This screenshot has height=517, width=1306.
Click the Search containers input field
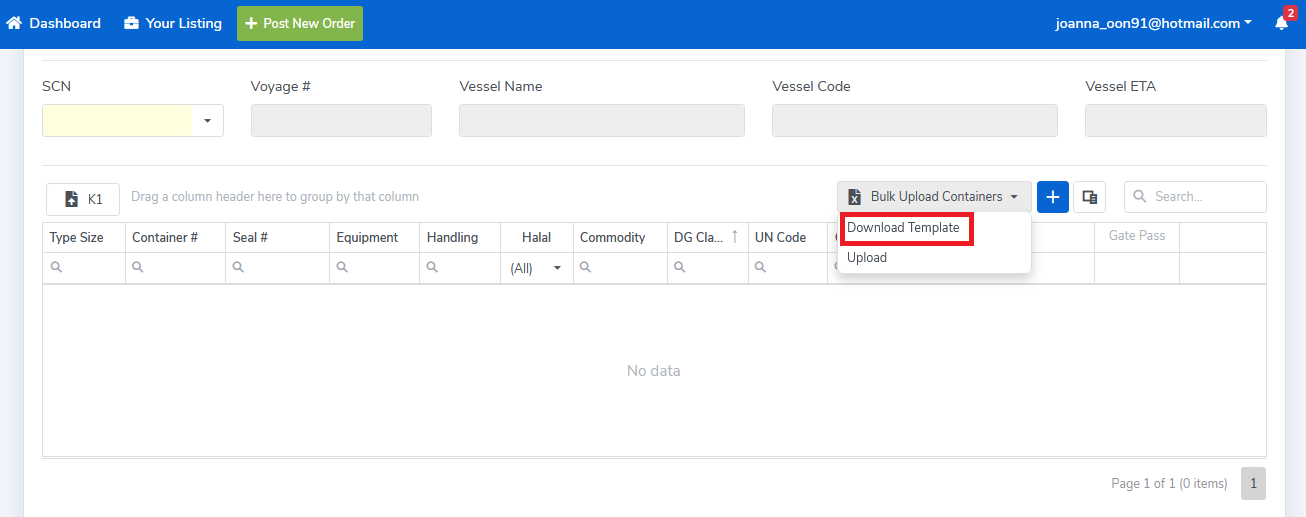[1205, 197]
